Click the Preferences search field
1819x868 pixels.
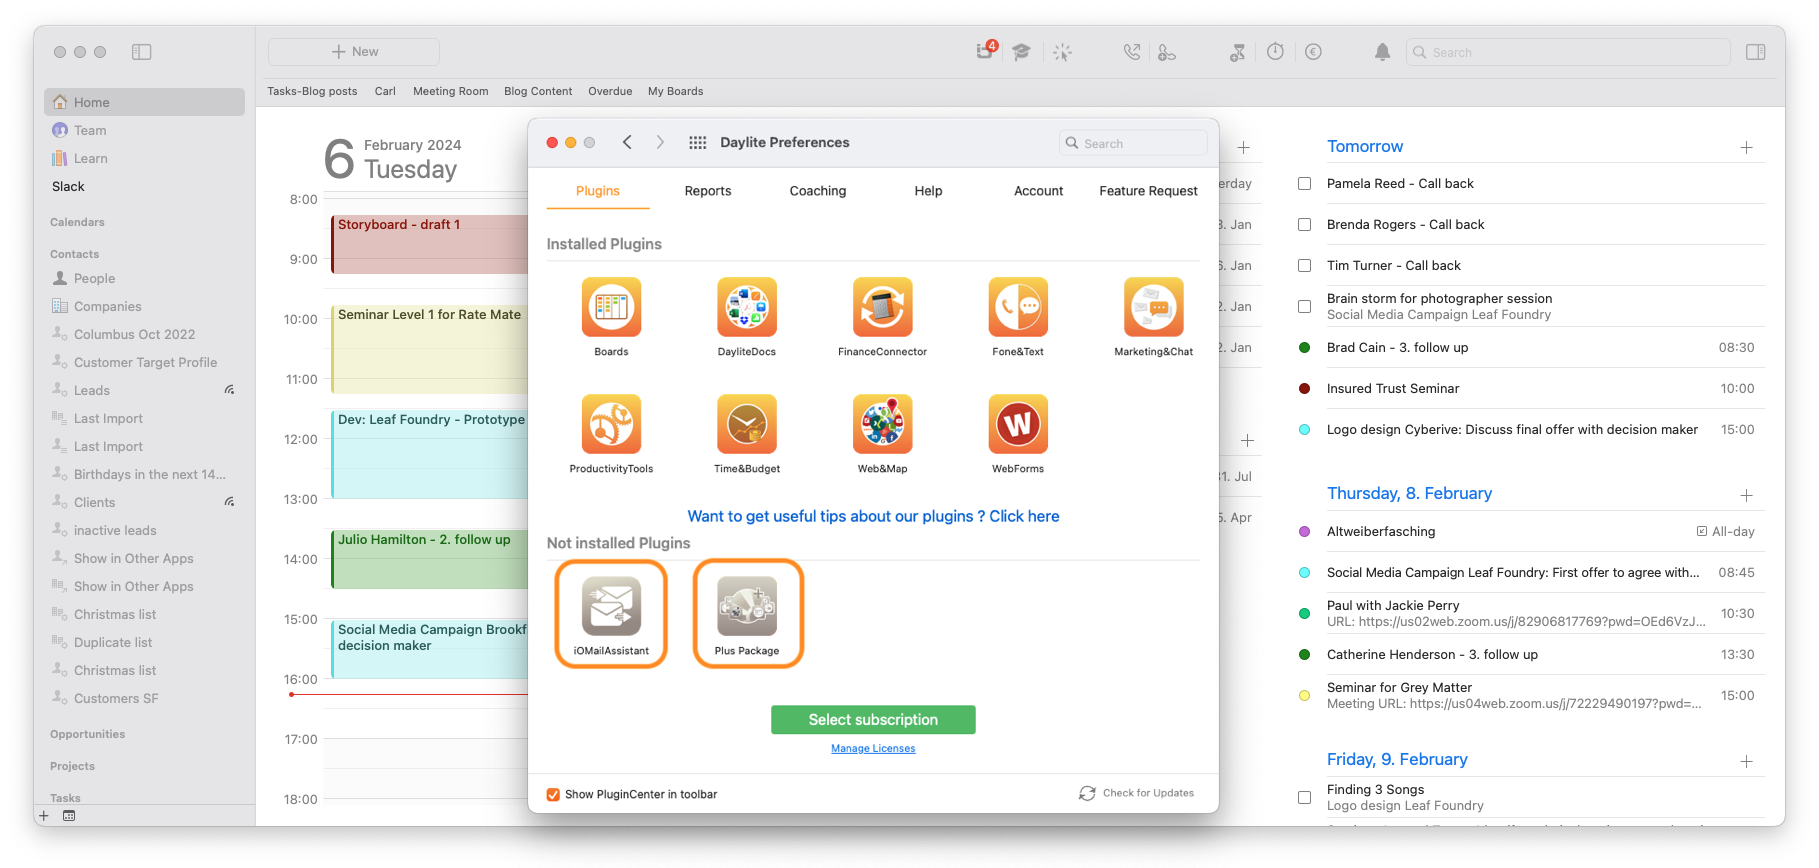[1133, 143]
